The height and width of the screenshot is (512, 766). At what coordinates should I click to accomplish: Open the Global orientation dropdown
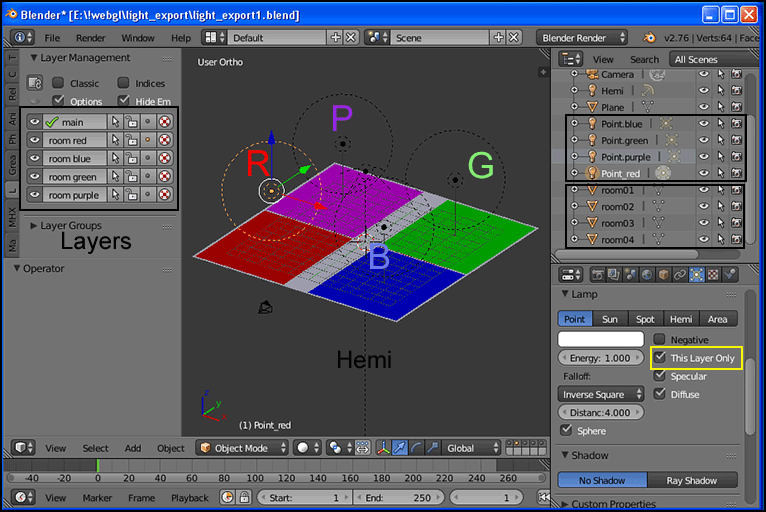pos(472,448)
